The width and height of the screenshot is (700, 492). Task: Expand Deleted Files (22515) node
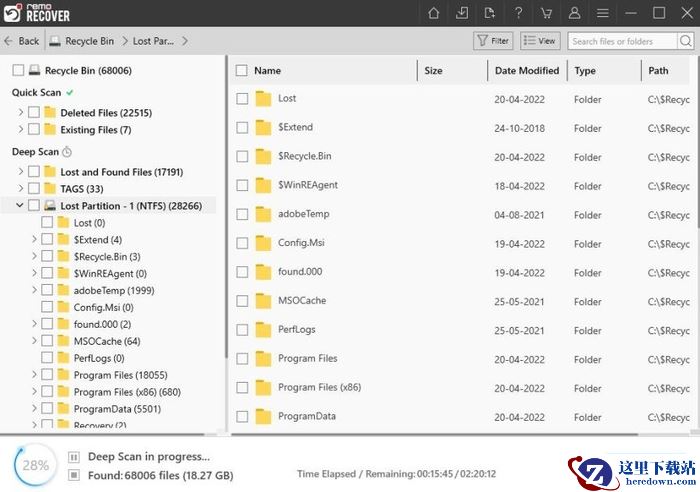(x=21, y=112)
